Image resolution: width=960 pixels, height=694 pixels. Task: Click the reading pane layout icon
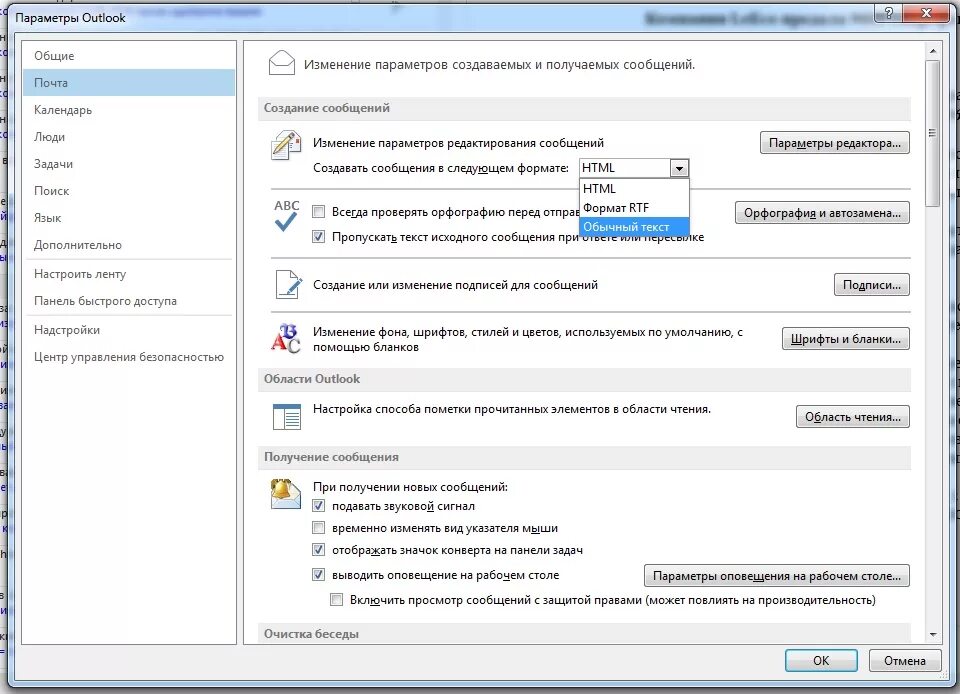(287, 417)
